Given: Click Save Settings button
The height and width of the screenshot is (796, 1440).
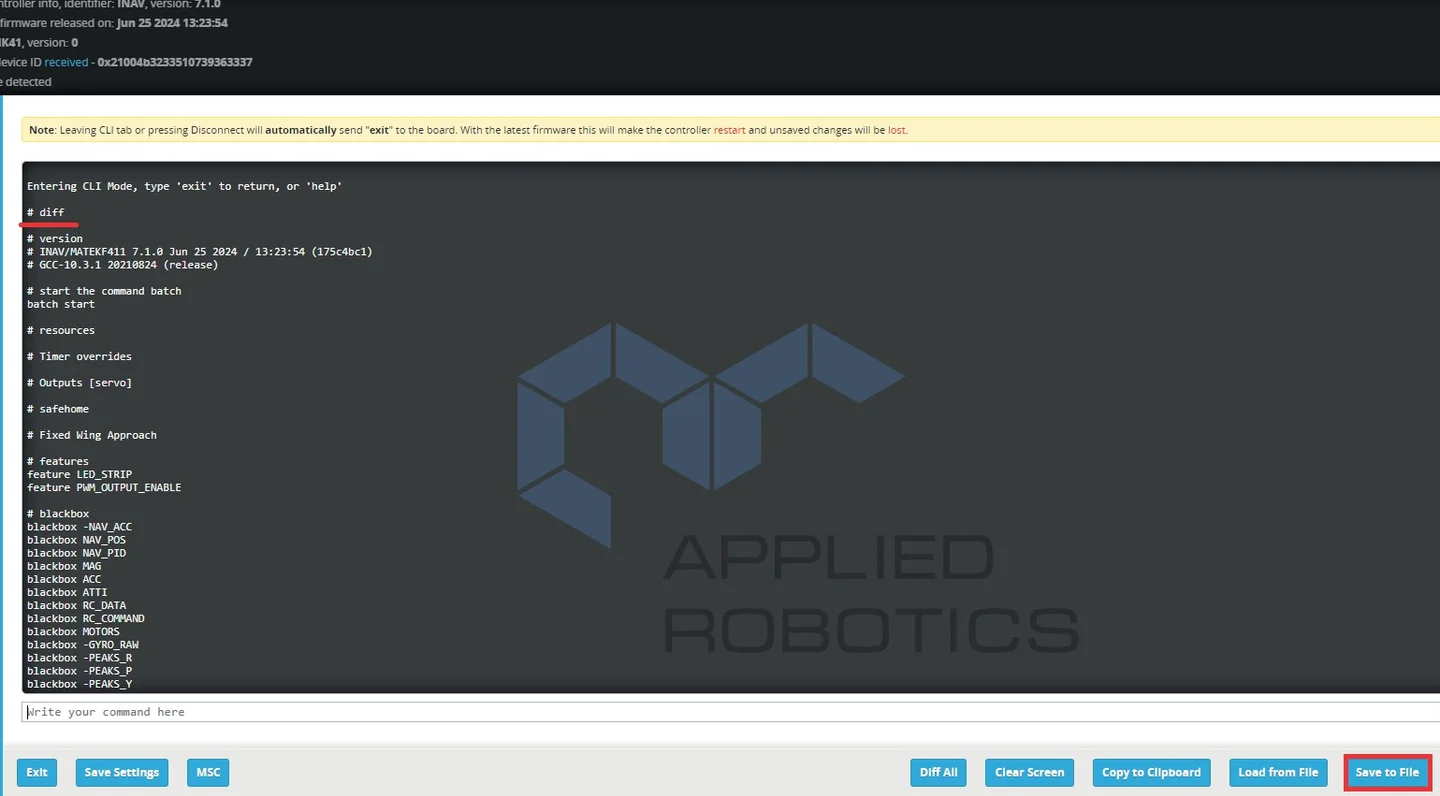Looking at the screenshot, I should (x=122, y=772).
